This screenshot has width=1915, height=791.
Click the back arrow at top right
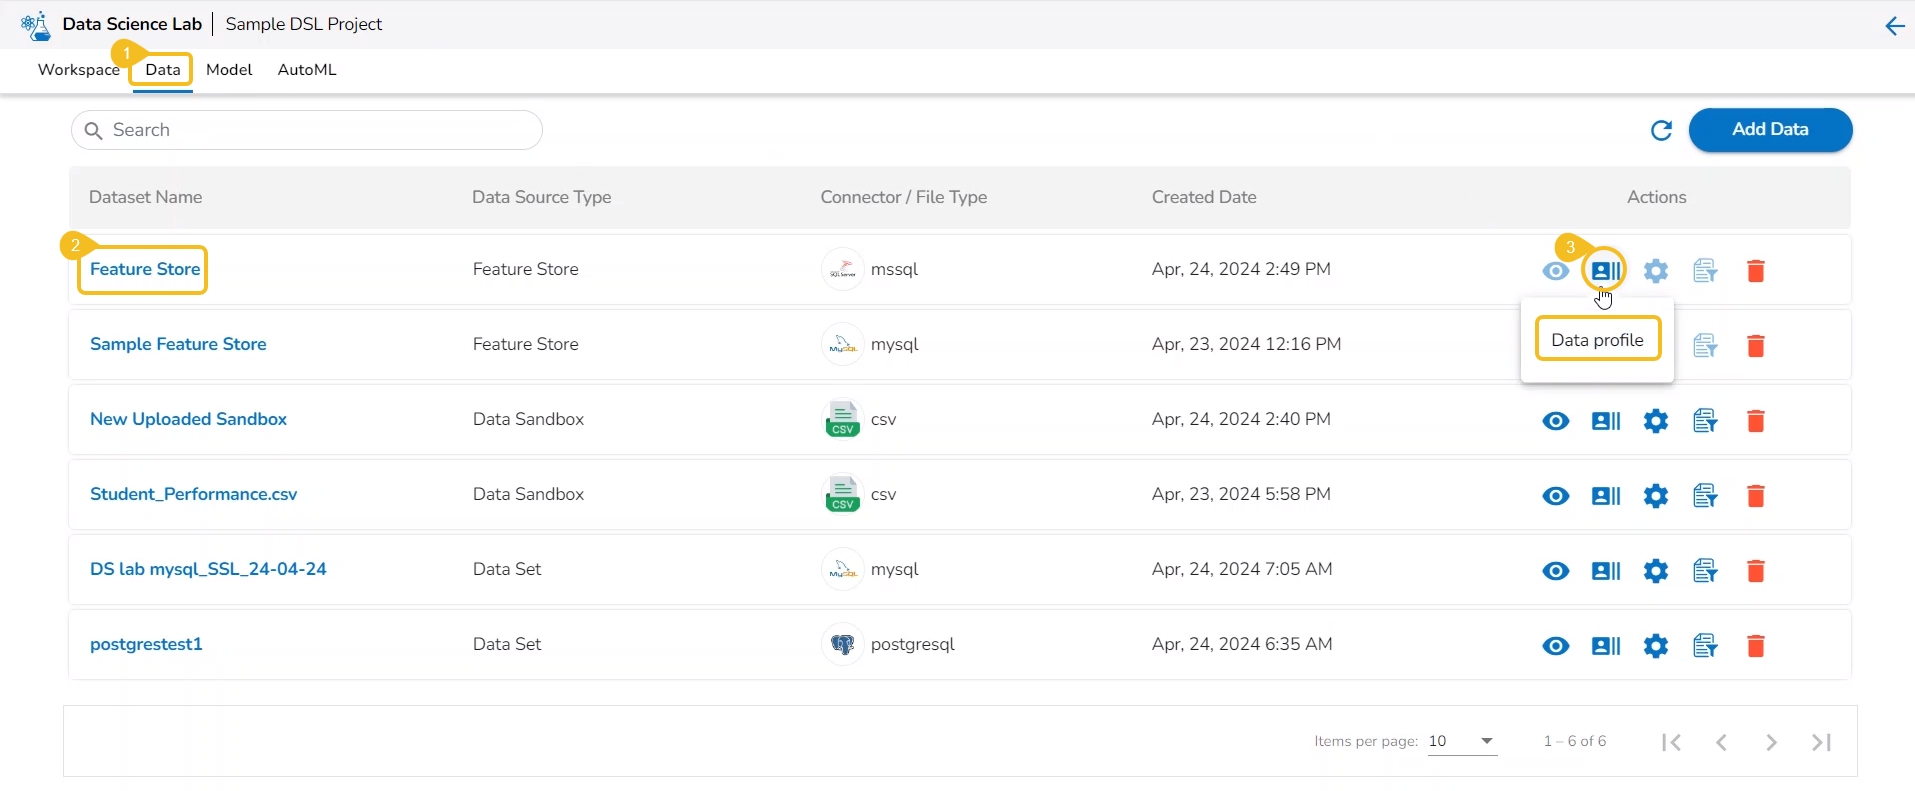[1894, 26]
